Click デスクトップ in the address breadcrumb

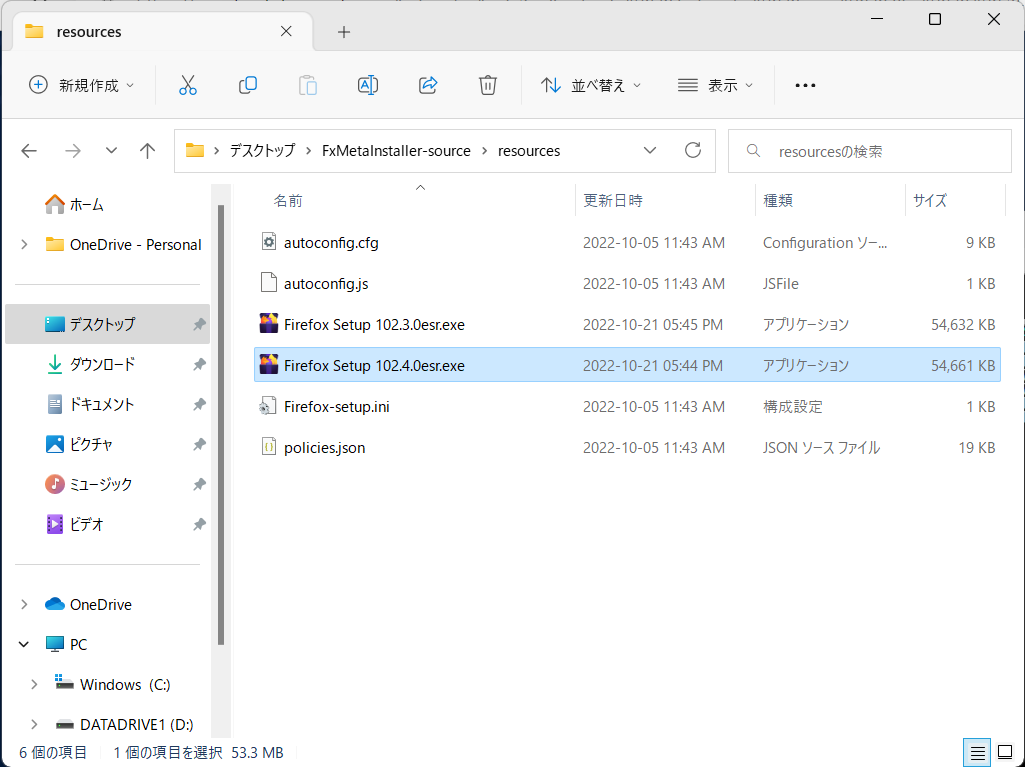(x=262, y=150)
